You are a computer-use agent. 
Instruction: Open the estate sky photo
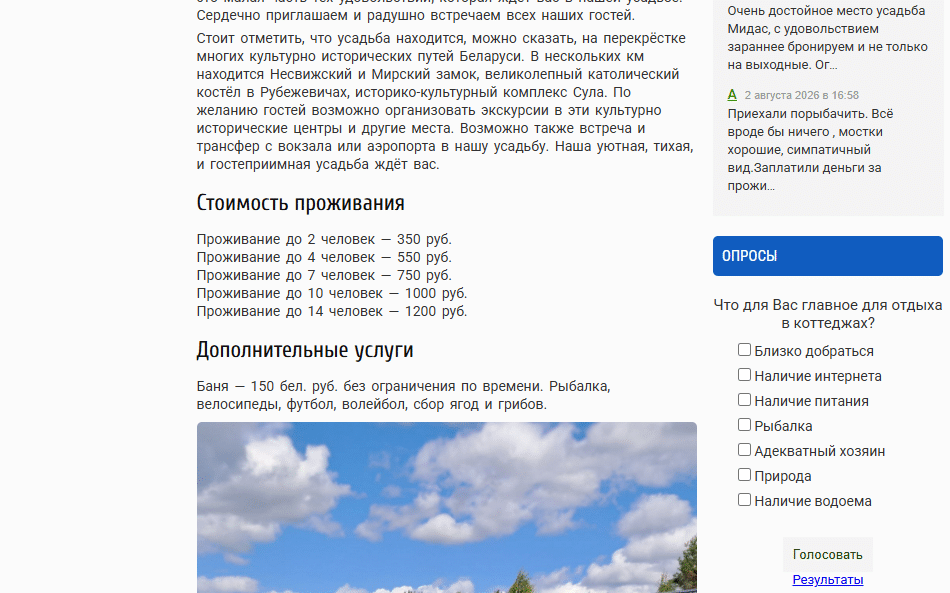(x=447, y=508)
